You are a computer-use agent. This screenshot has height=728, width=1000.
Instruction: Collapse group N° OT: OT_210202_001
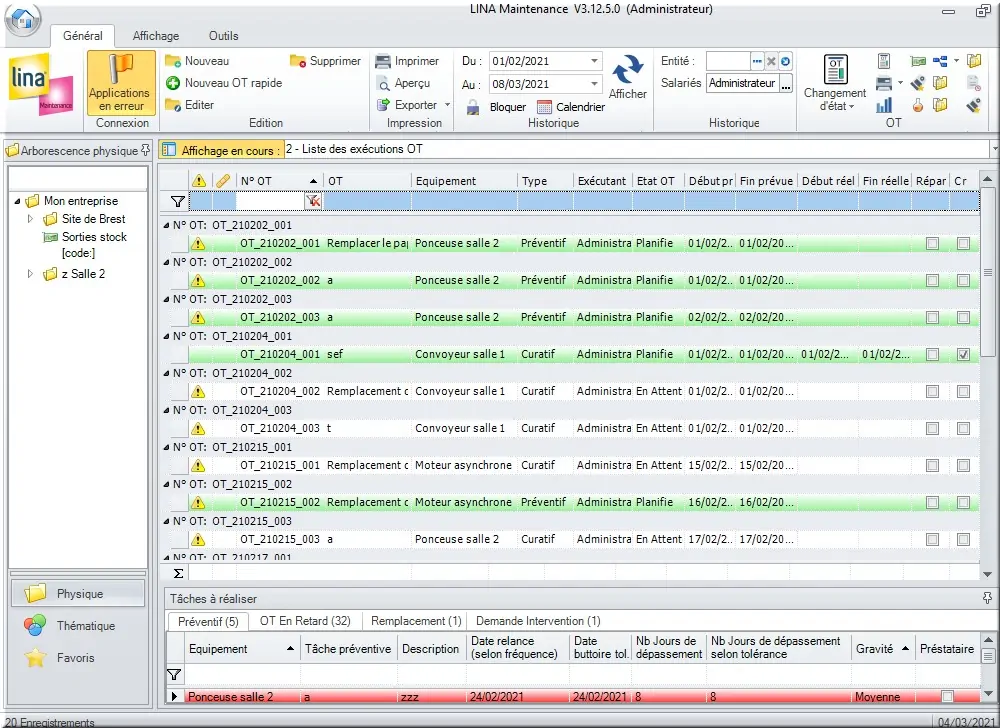[x=166, y=225]
